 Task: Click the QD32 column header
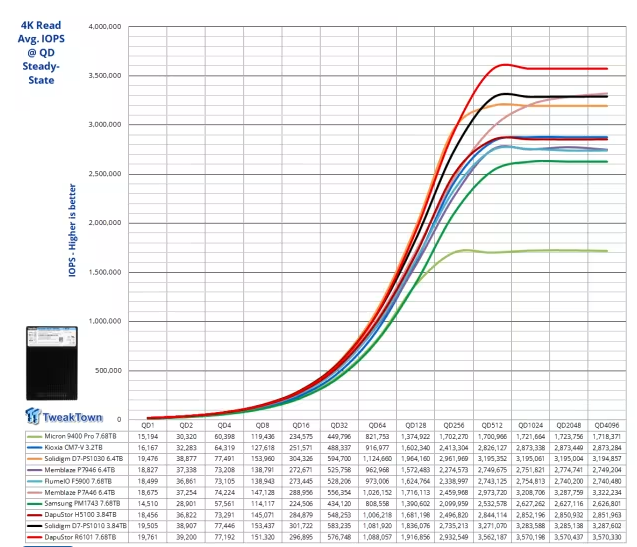(x=339, y=425)
